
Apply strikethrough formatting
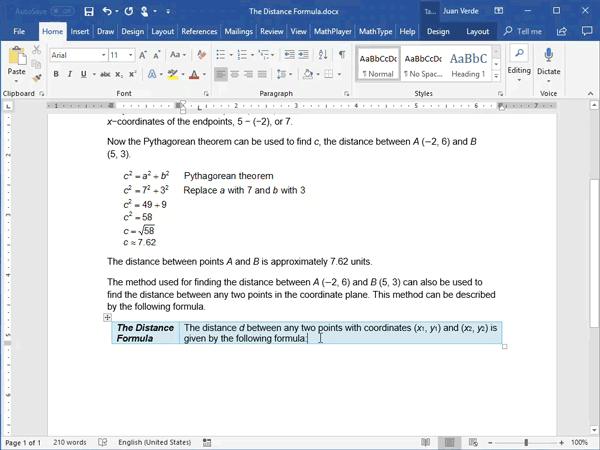(x=105, y=74)
